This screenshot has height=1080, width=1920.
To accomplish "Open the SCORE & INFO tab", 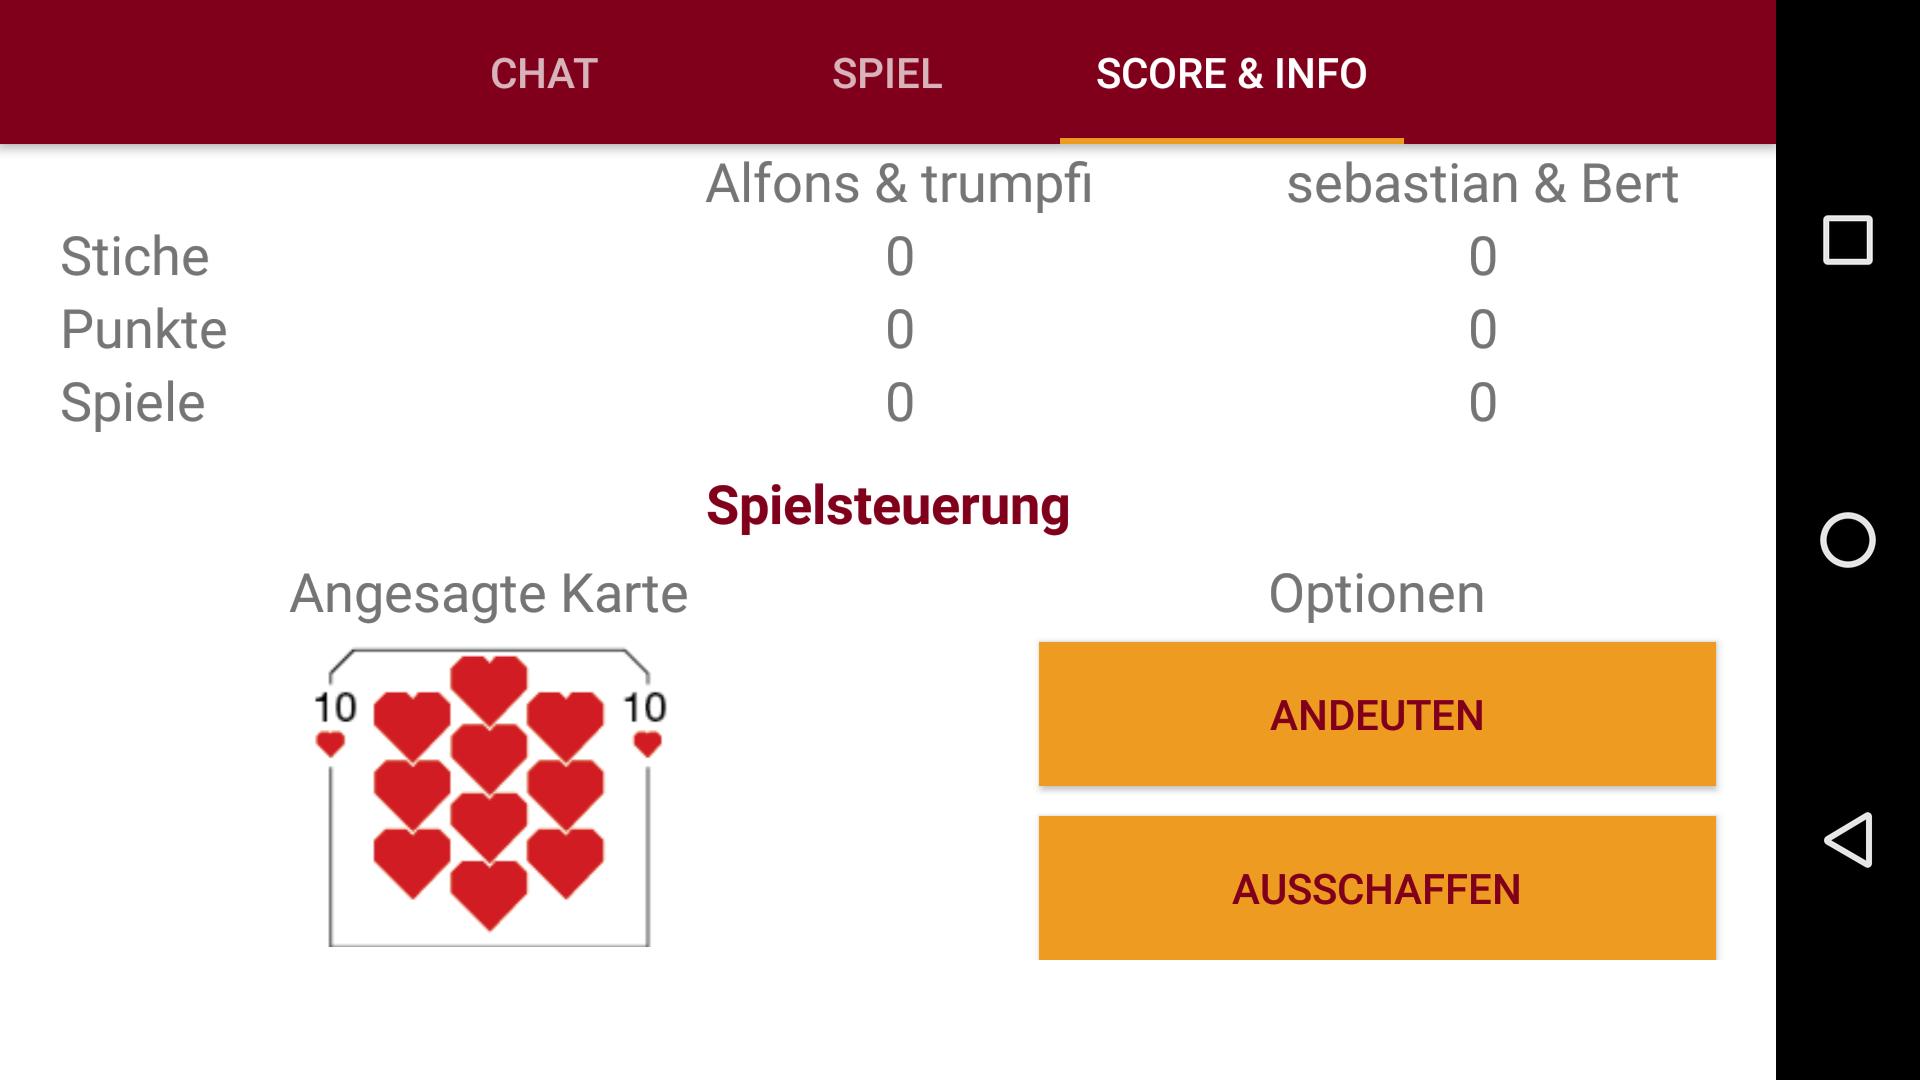I will click(x=1231, y=73).
